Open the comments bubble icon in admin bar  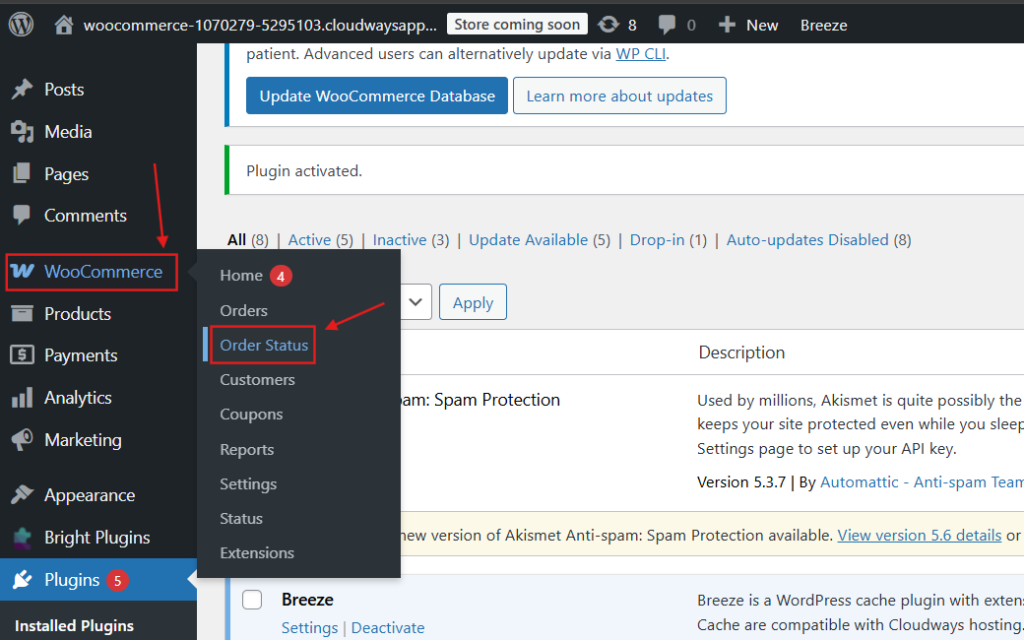667,25
